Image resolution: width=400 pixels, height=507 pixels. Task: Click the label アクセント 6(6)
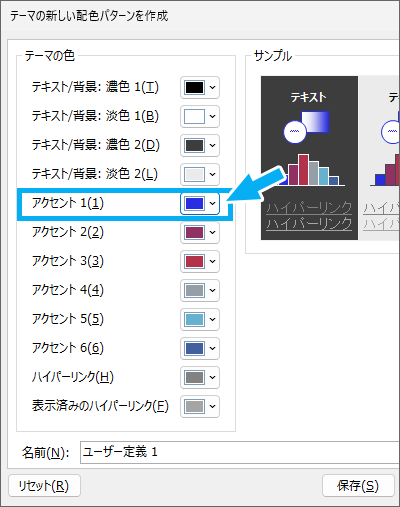click(68, 348)
